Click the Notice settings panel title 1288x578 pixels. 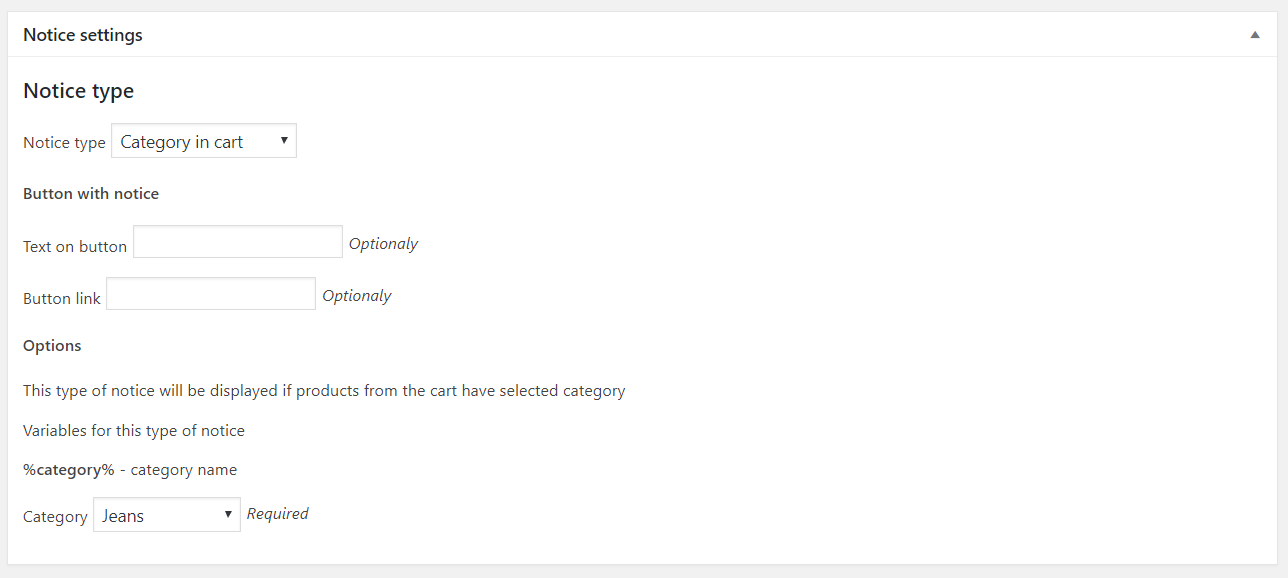[x=83, y=33]
